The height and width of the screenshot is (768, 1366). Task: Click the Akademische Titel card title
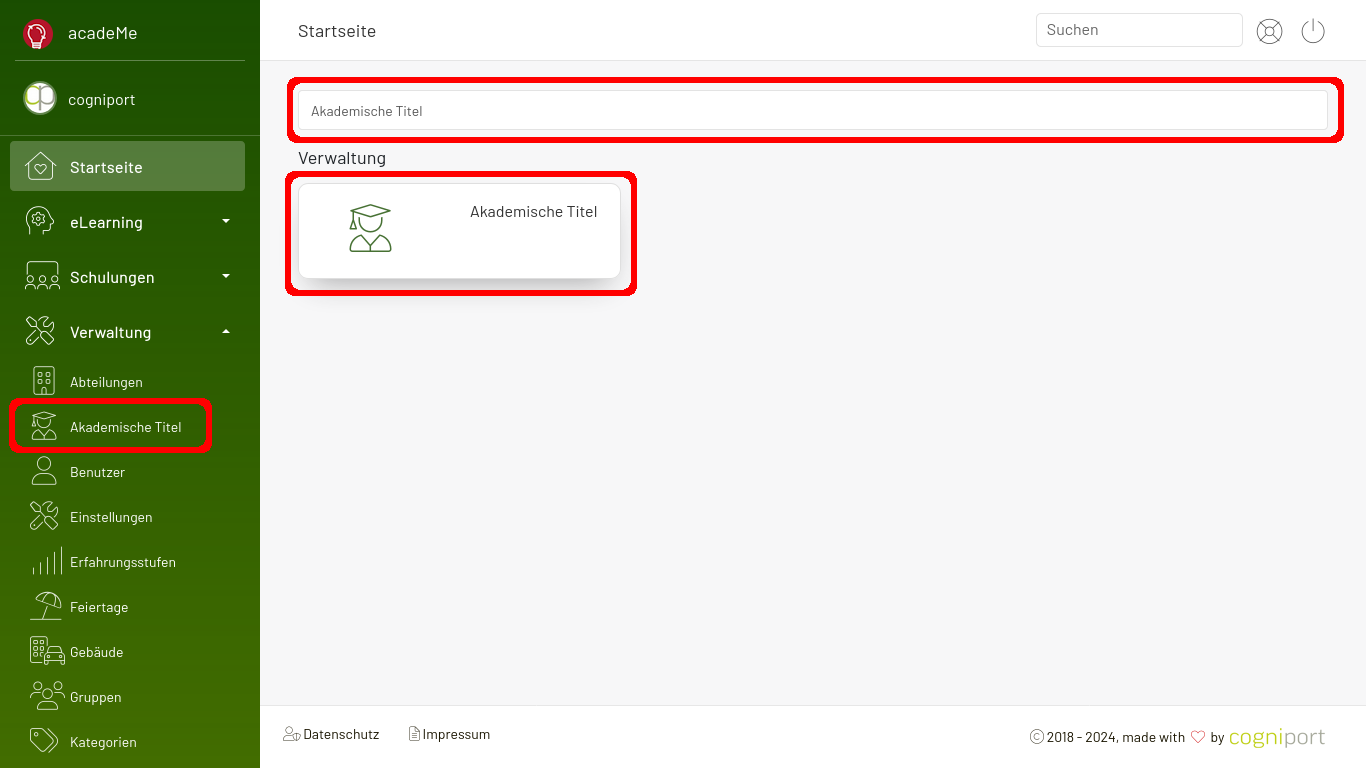click(x=533, y=211)
